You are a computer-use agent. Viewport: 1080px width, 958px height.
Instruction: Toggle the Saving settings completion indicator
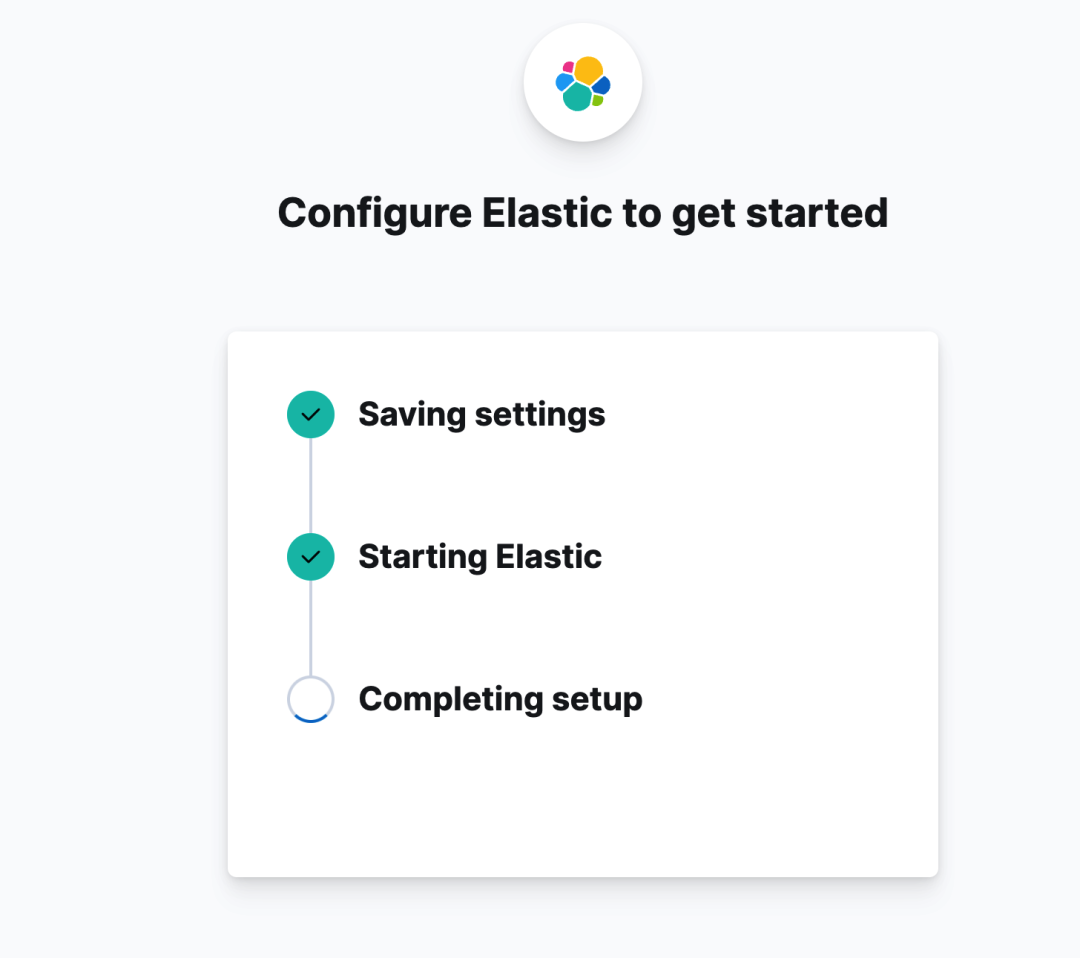point(310,414)
